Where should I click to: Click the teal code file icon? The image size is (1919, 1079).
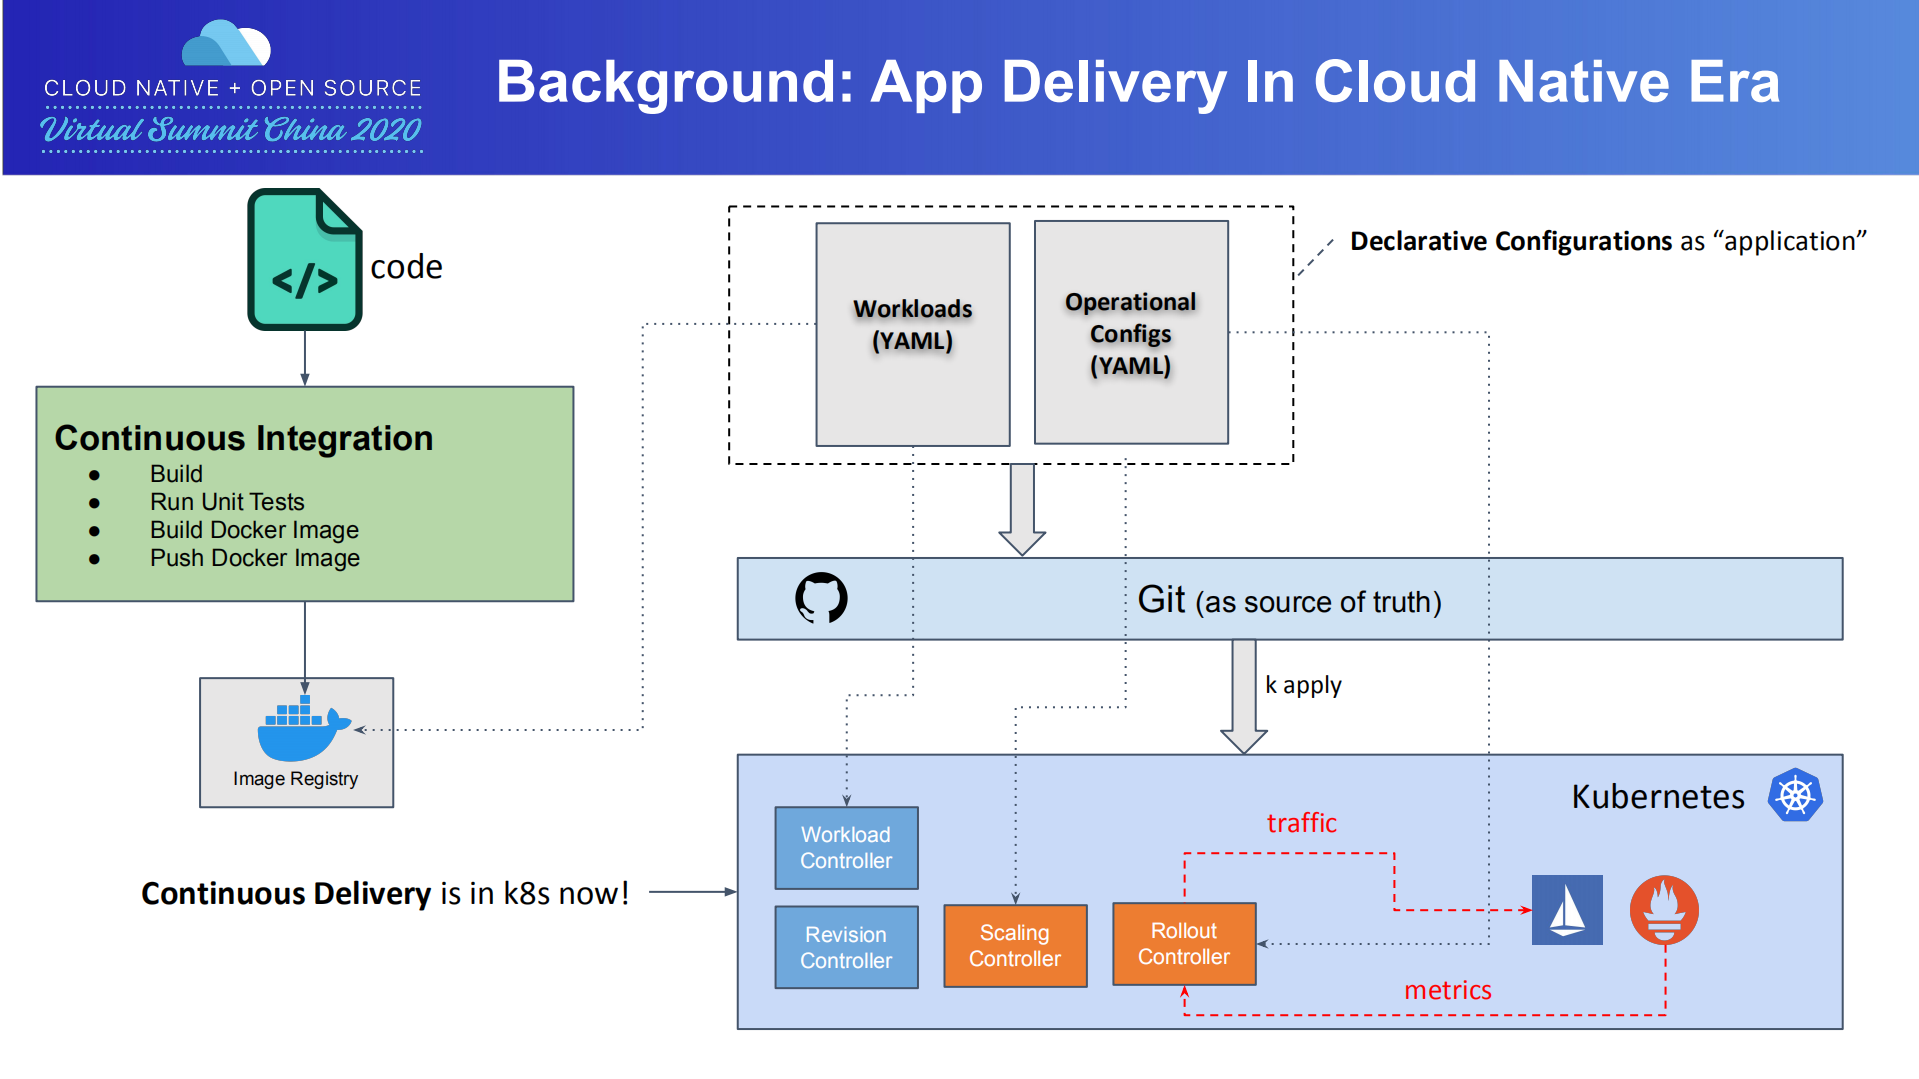tap(303, 258)
